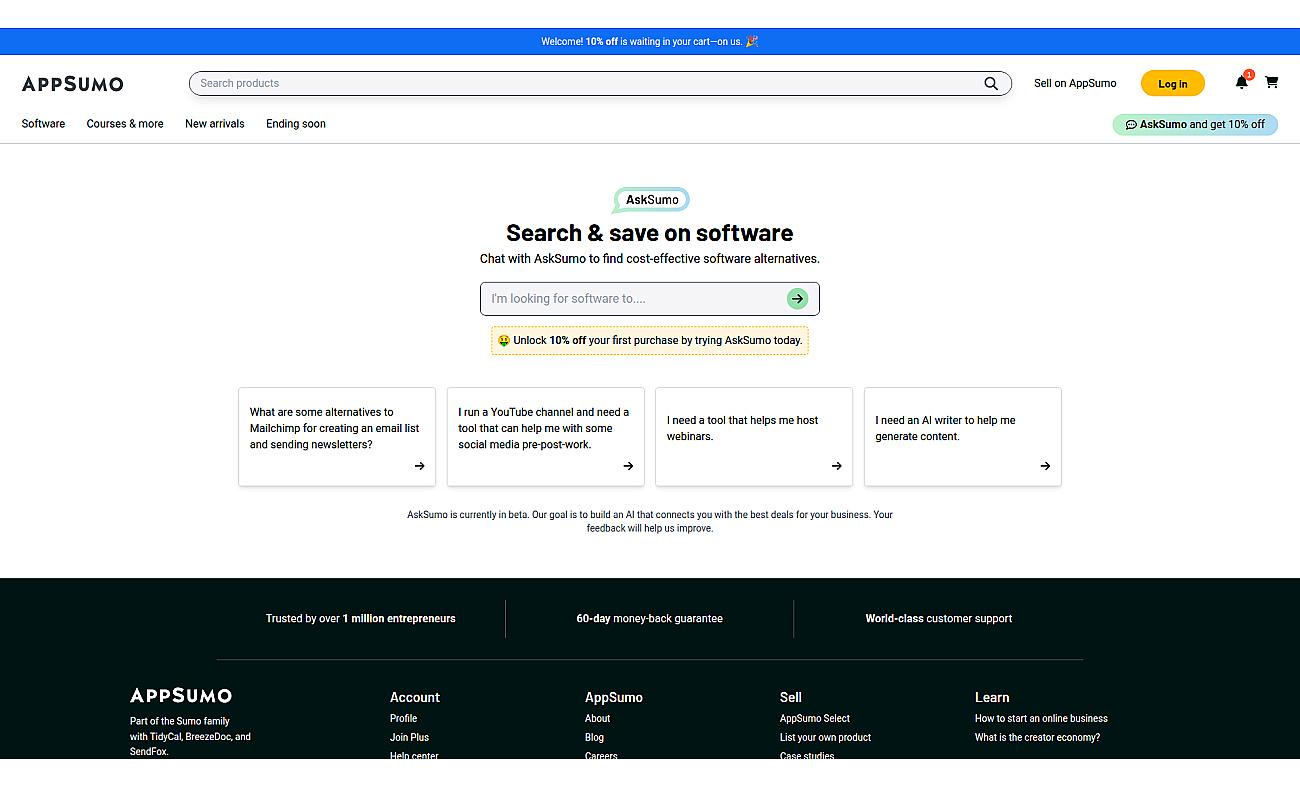
Task: Click the search magnifier icon
Action: (x=991, y=84)
